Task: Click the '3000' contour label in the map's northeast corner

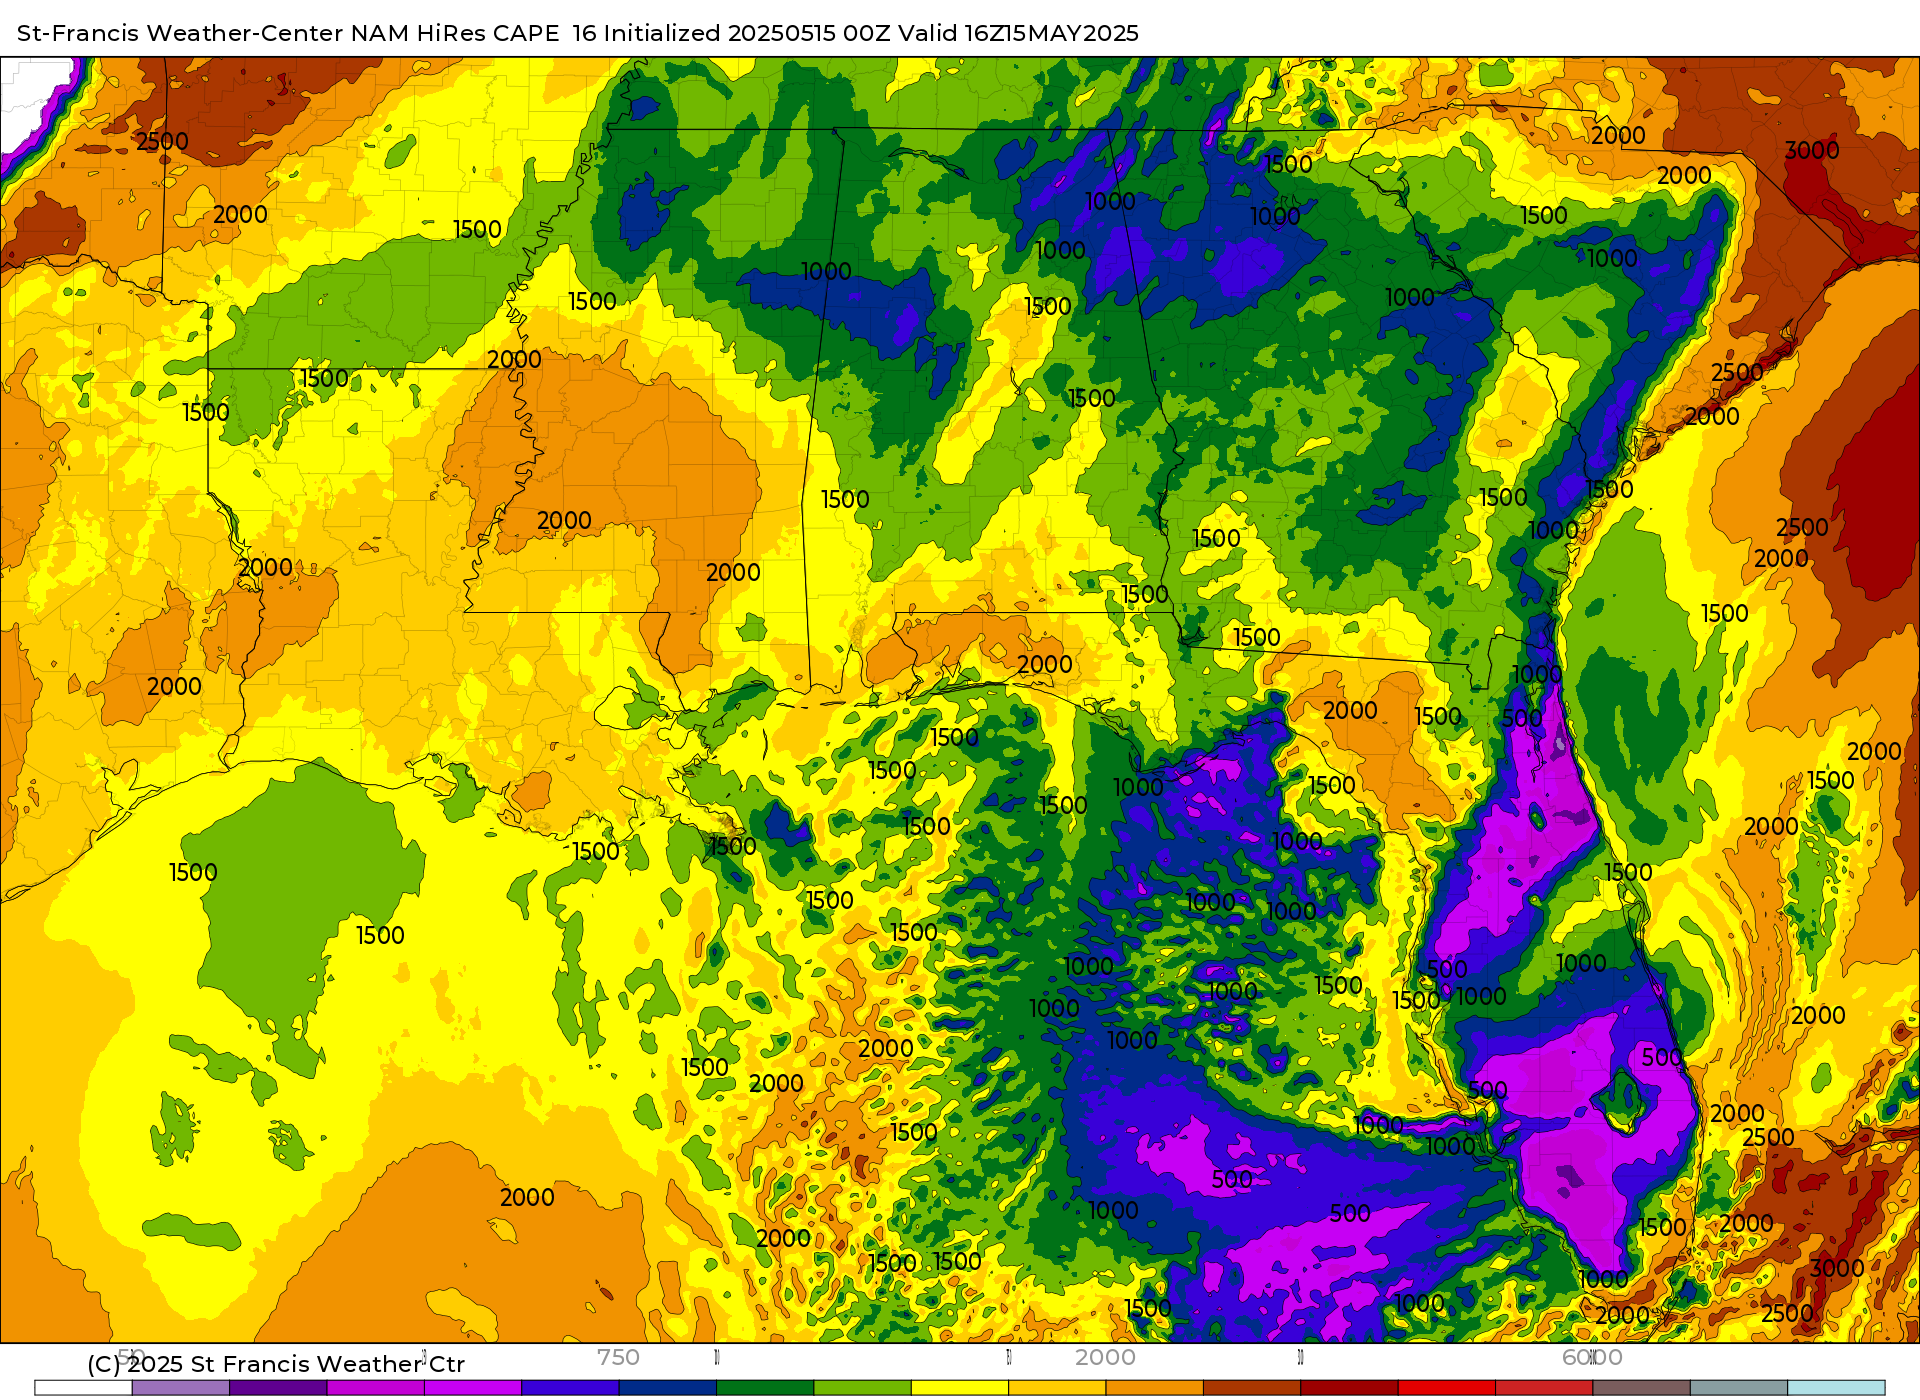Action: (1812, 150)
